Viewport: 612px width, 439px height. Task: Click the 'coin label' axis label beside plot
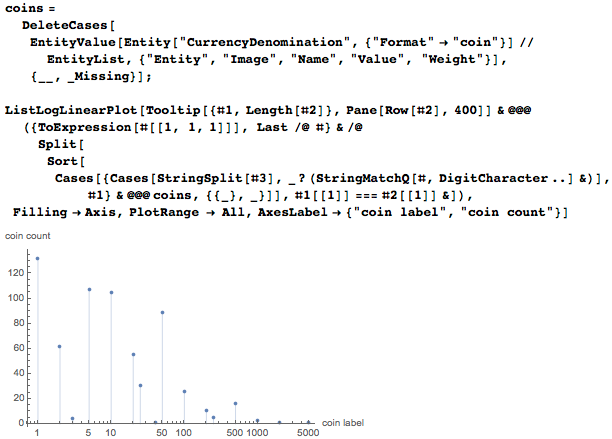click(x=343, y=423)
